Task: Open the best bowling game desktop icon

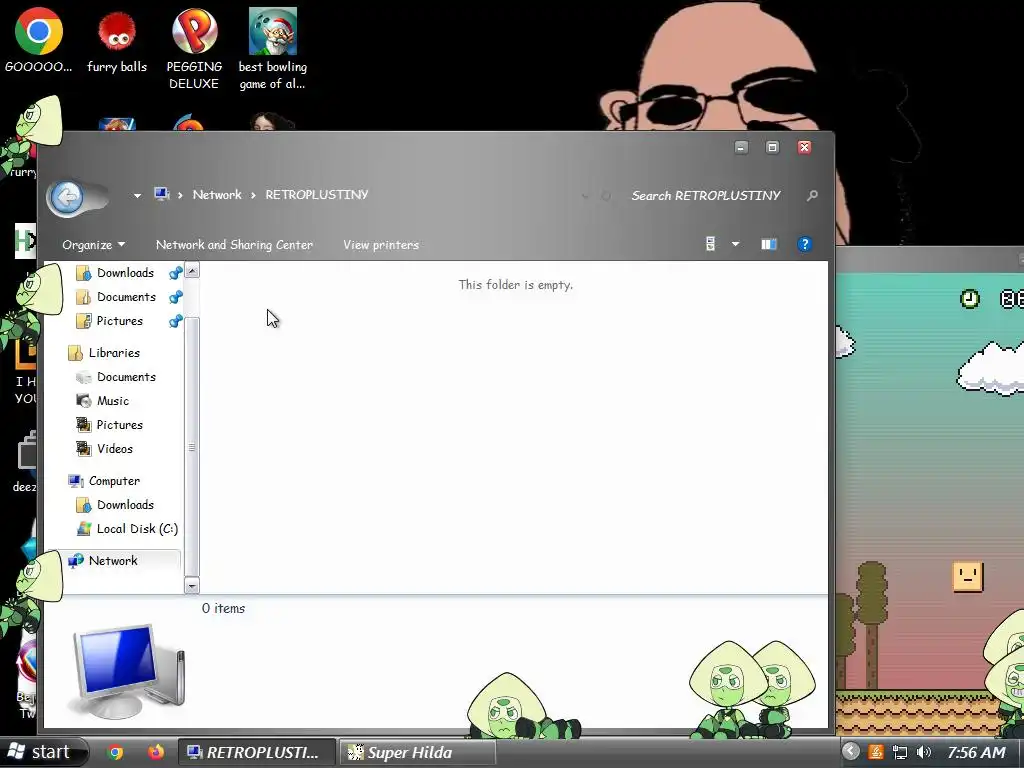Action: click(x=272, y=49)
